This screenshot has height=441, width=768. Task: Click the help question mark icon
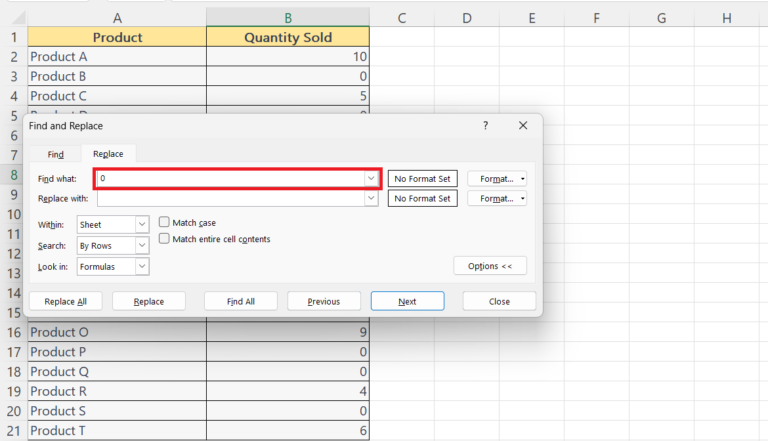(485, 126)
